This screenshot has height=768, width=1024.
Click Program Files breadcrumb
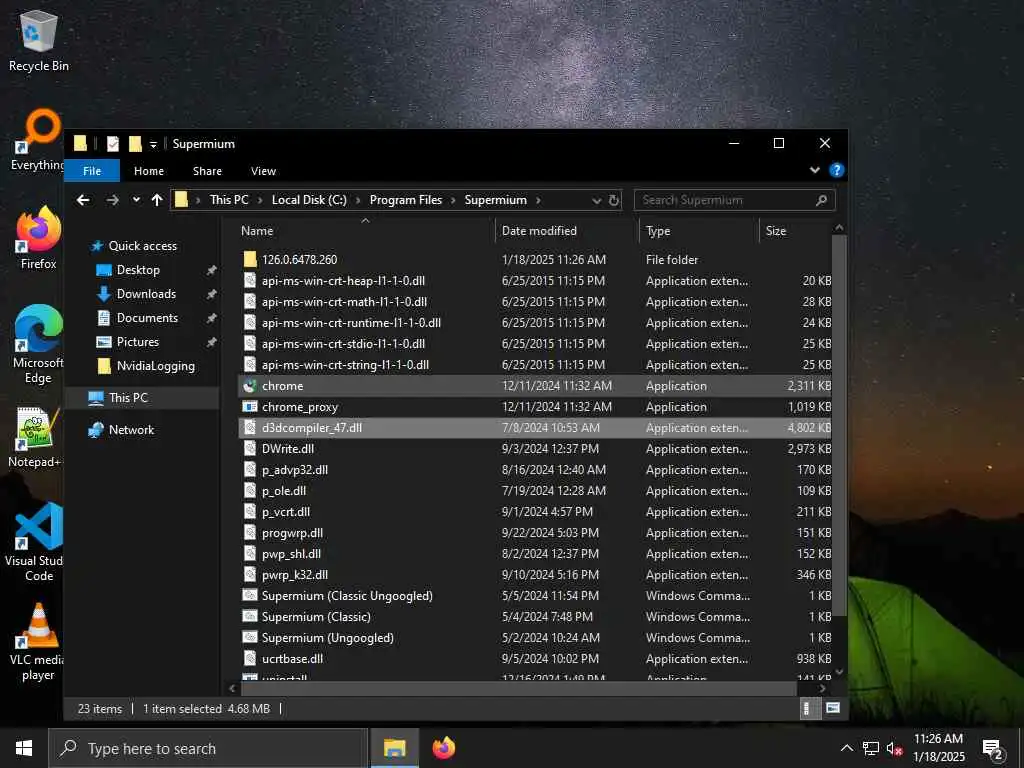tap(406, 200)
